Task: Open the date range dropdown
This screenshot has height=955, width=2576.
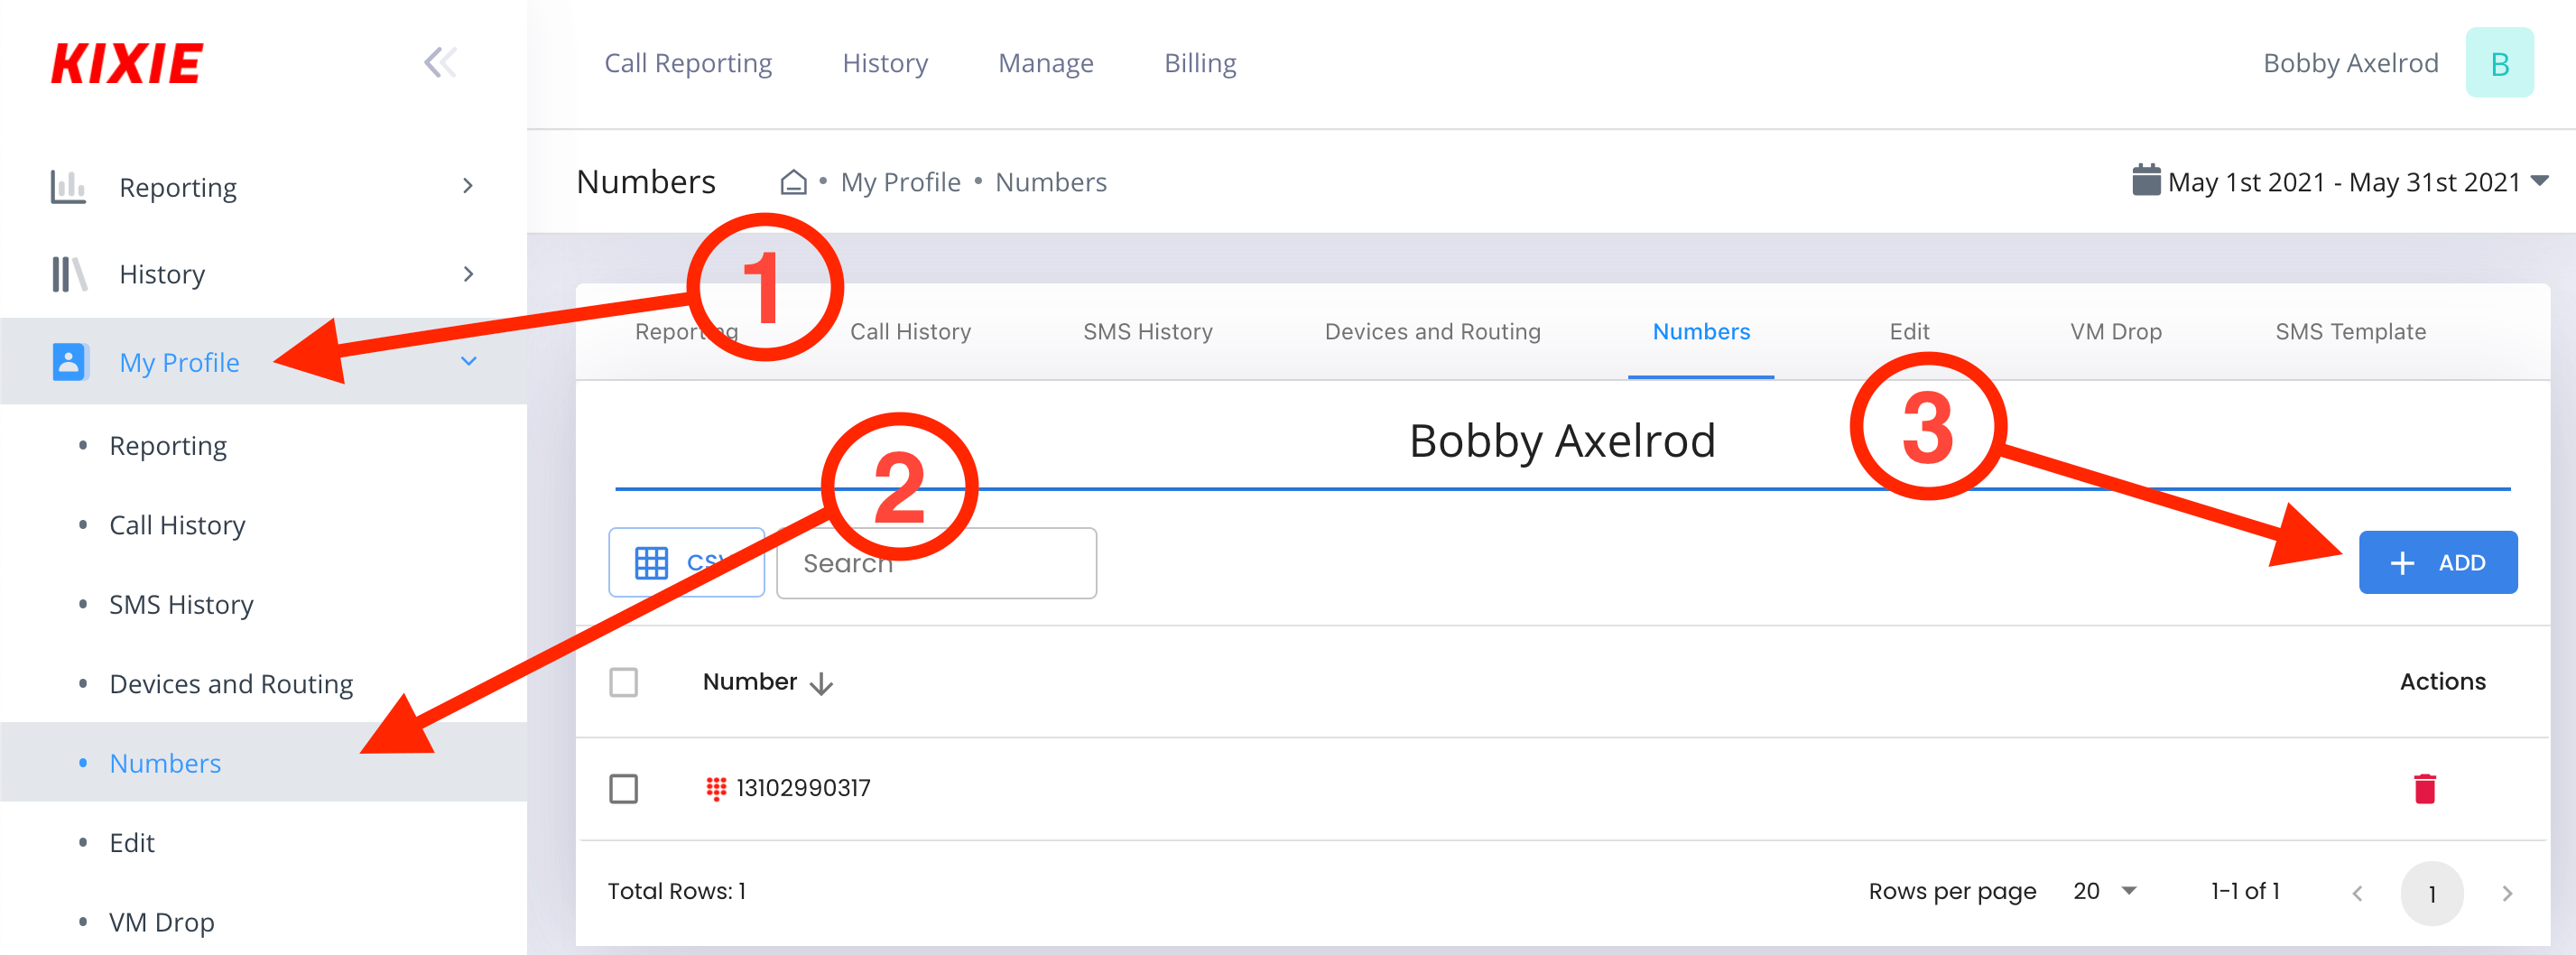Action: [x=2539, y=181]
